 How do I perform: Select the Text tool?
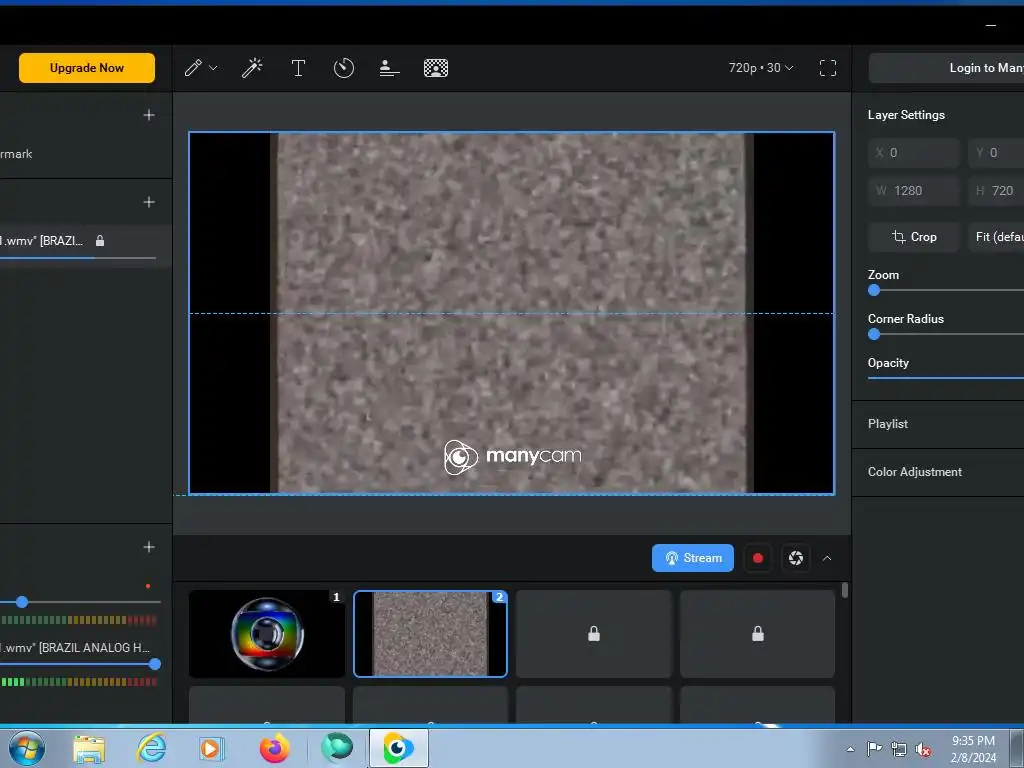coord(298,68)
